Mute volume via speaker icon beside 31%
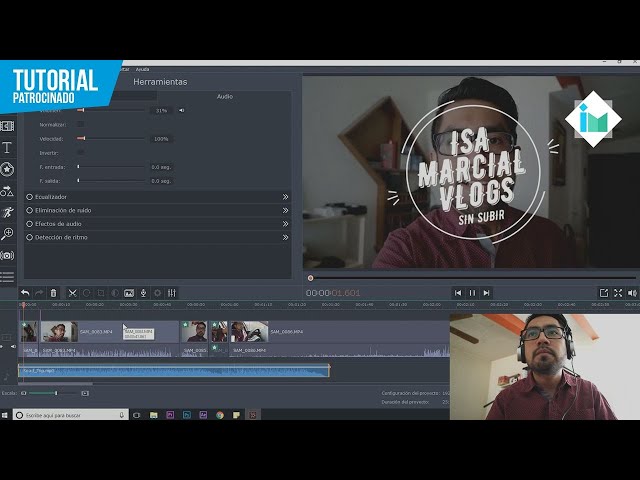This screenshot has height=480, width=640. 182,110
